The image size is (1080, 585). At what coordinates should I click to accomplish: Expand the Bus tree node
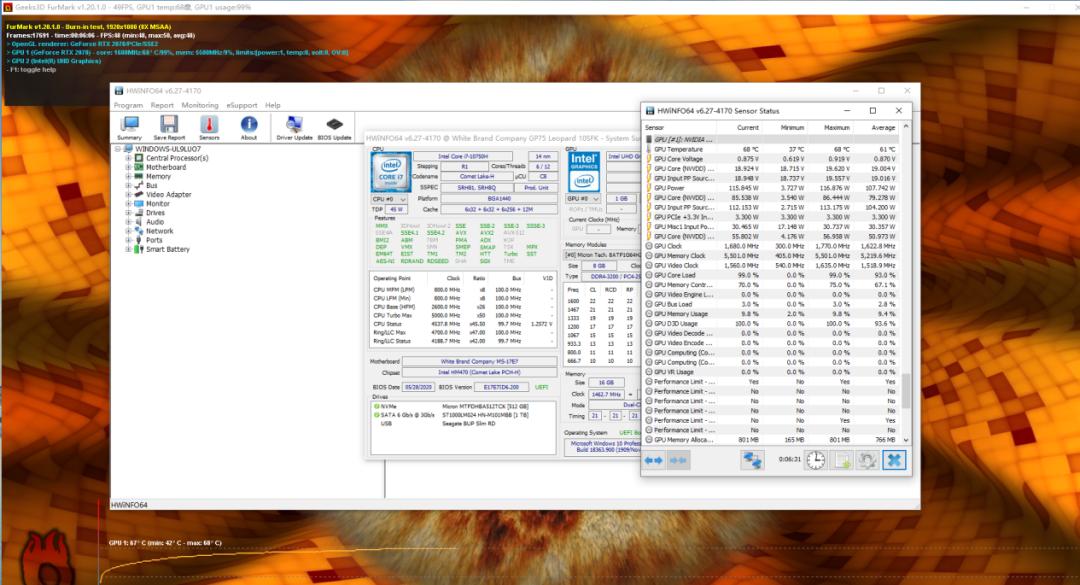click(128, 185)
